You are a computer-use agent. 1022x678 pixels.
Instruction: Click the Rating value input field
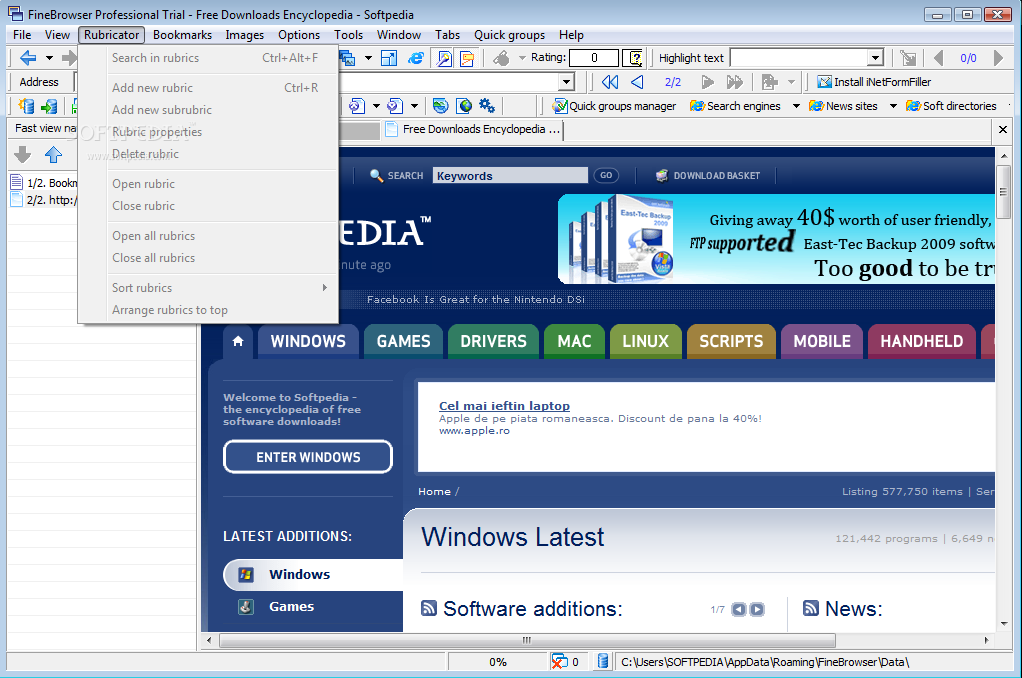coord(593,58)
